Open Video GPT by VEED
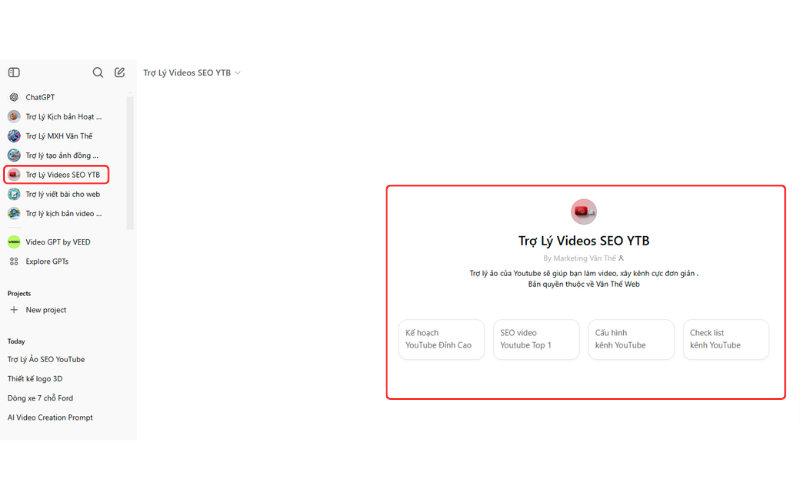 click(x=58, y=242)
